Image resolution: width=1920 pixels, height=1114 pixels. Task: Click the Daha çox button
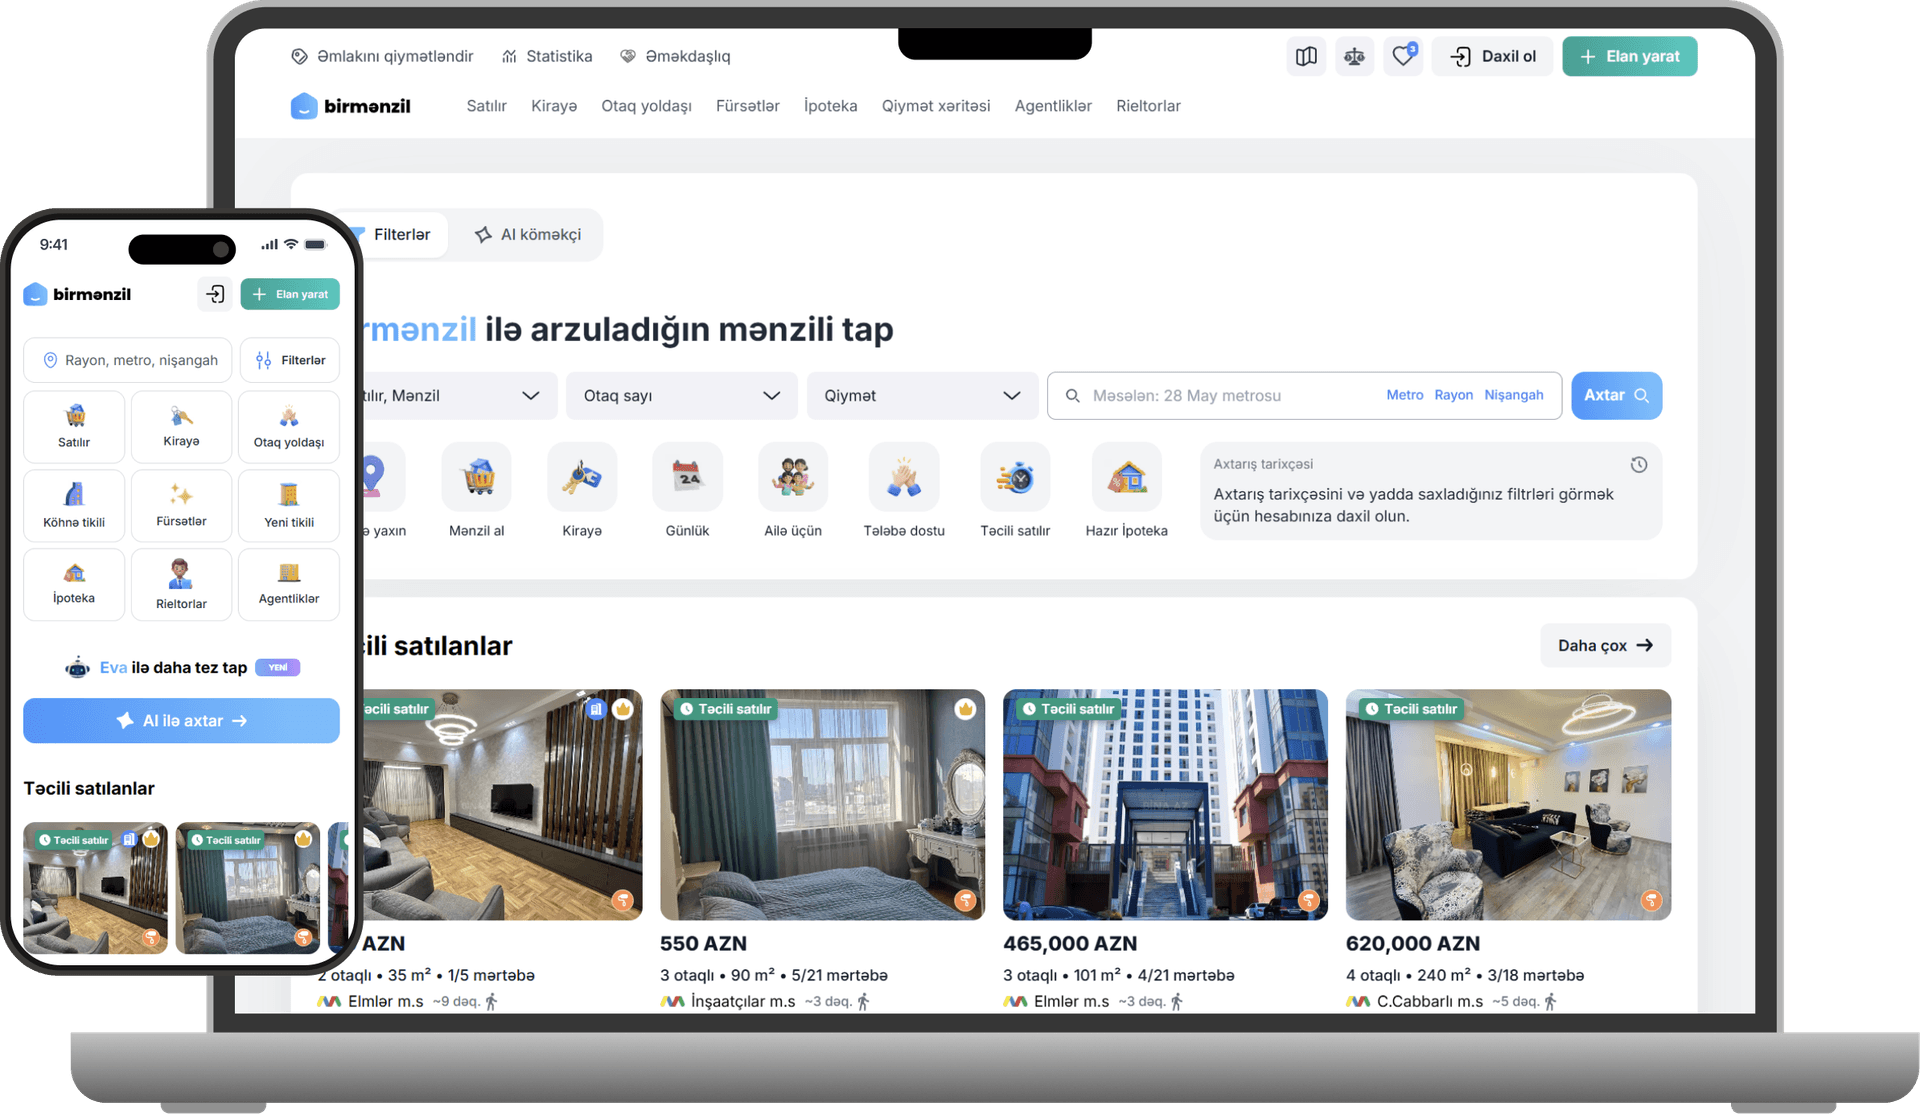click(x=1606, y=646)
